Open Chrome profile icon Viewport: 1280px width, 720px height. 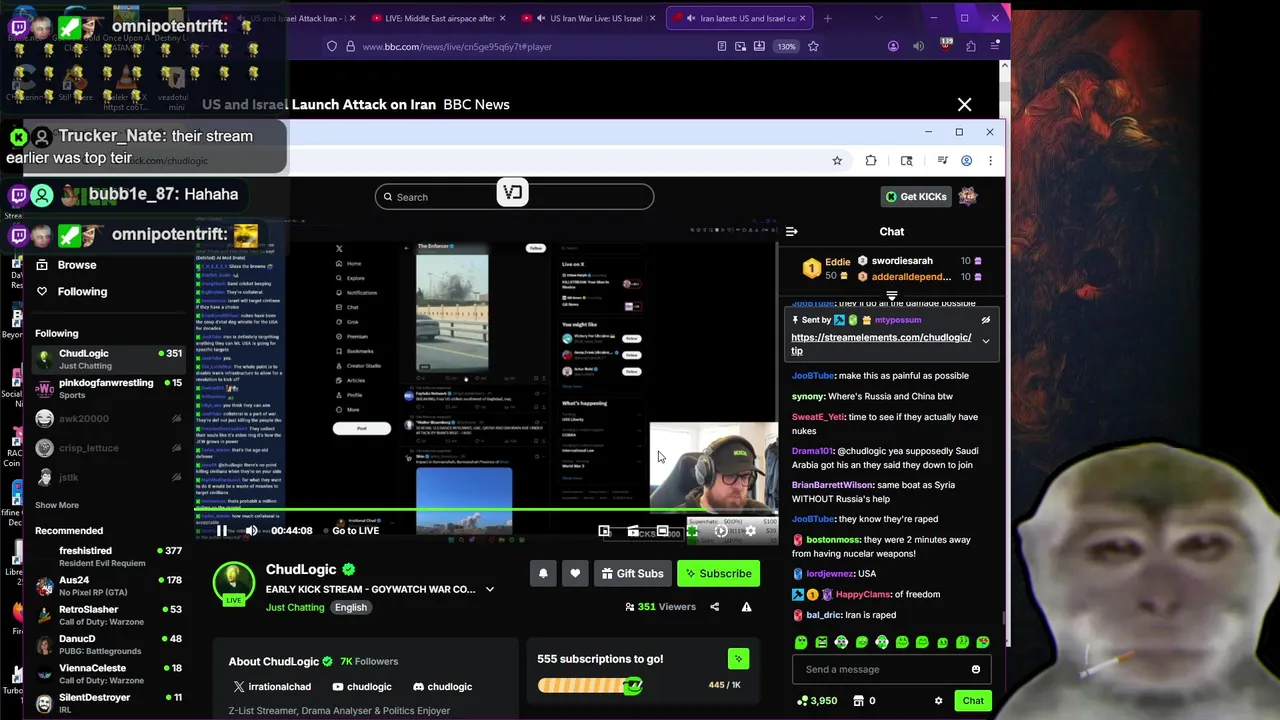tap(966, 161)
